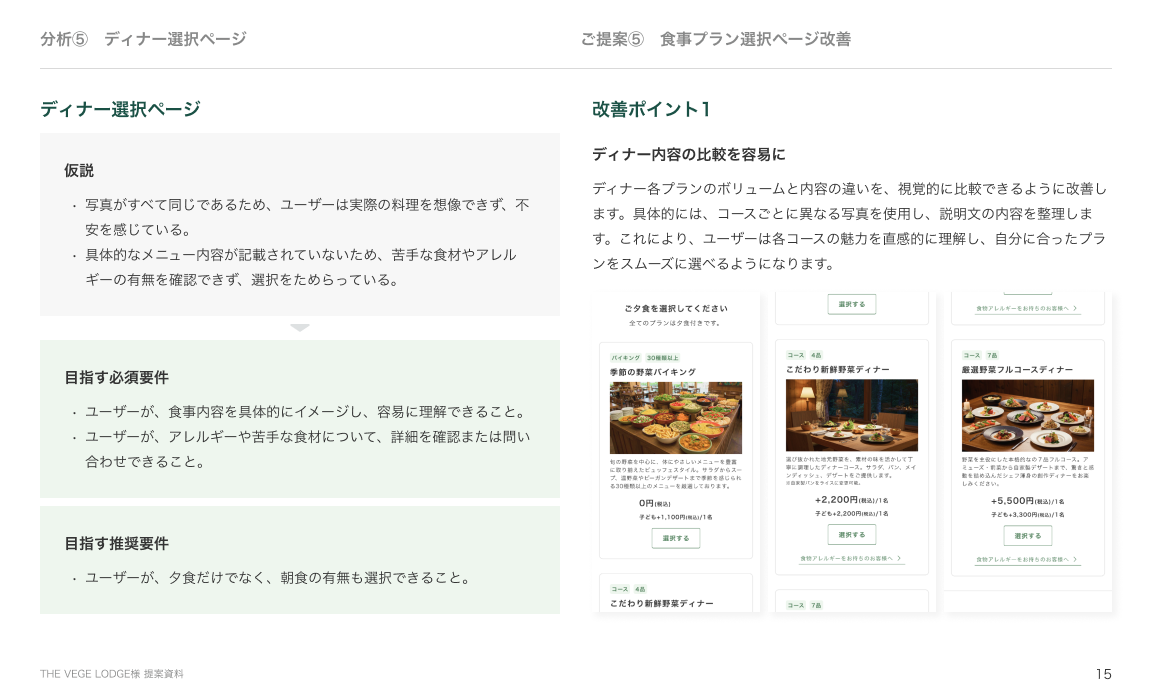
Task: Click the 7品 badge above 厳選野菜フルコースディナー
Action: point(992,355)
